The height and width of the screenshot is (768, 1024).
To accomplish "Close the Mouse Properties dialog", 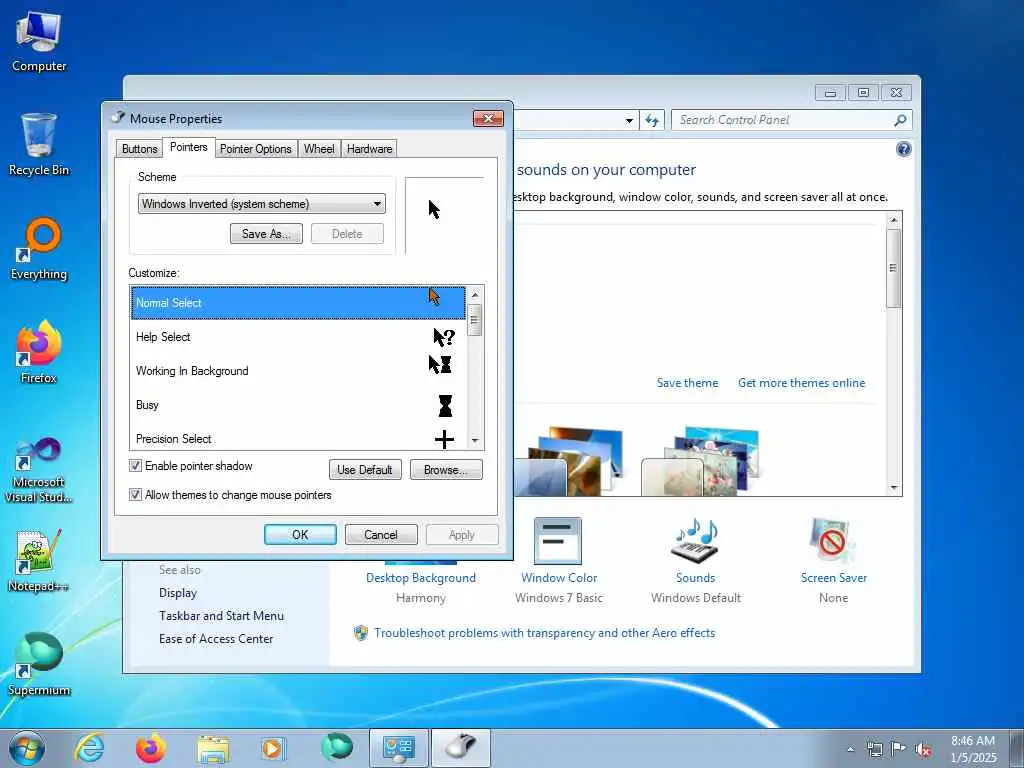I will [488, 119].
